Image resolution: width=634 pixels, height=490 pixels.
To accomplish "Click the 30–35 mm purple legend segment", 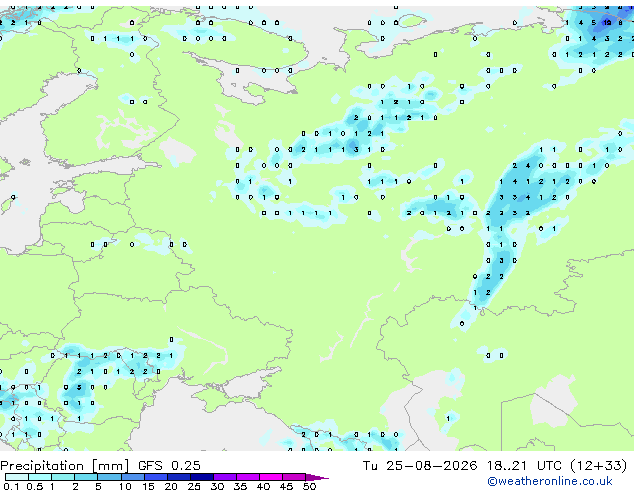I will tap(225, 477).
